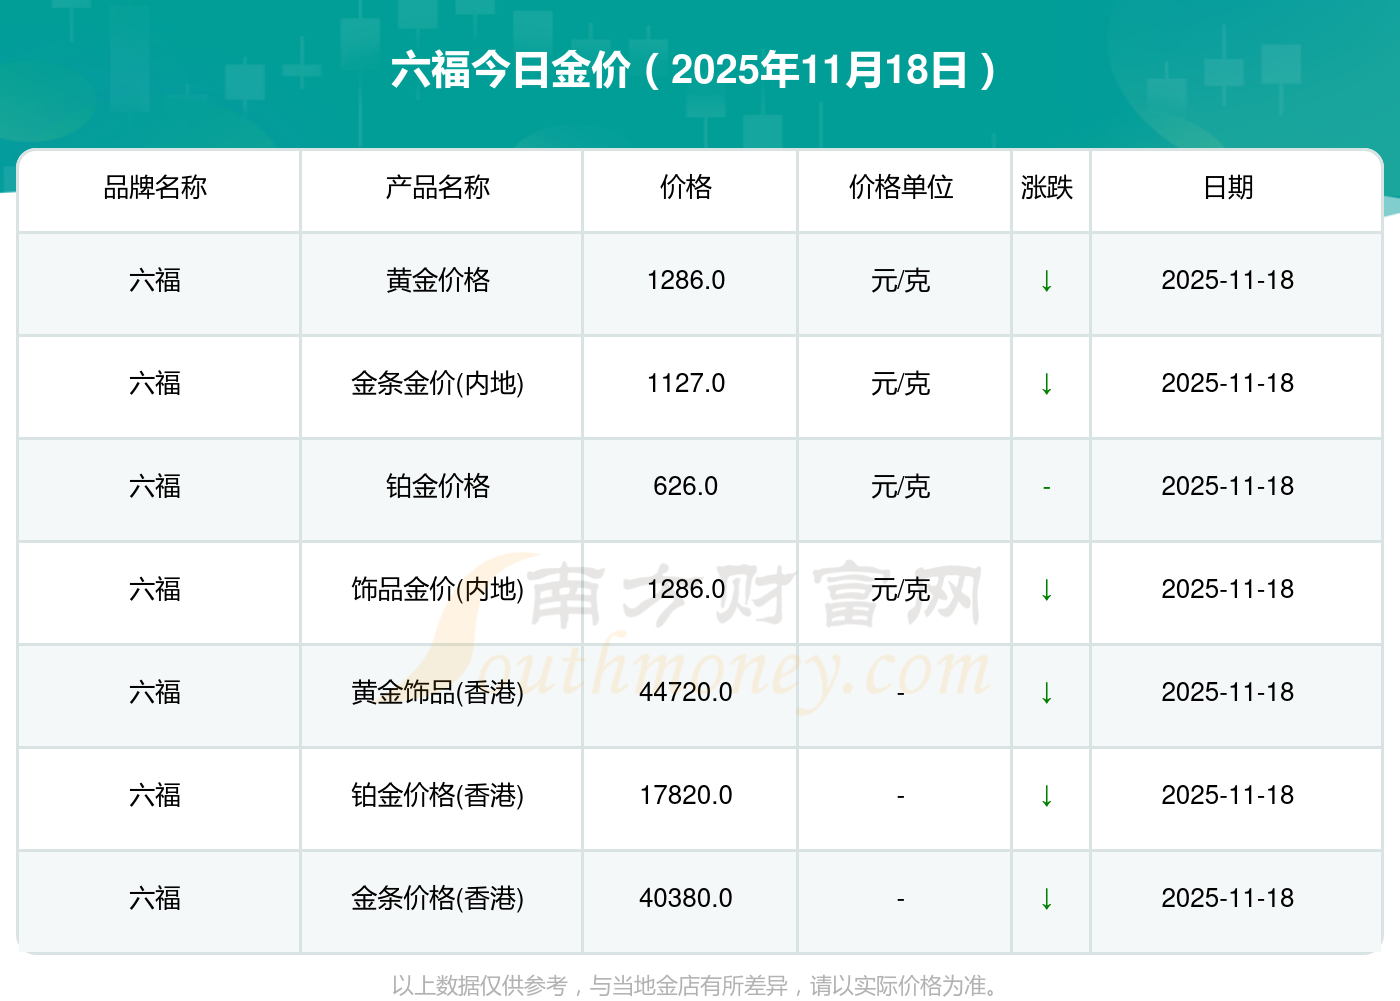
Task: Click the unit dash in the 黄金饰品(香港) row
Action: tap(901, 693)
